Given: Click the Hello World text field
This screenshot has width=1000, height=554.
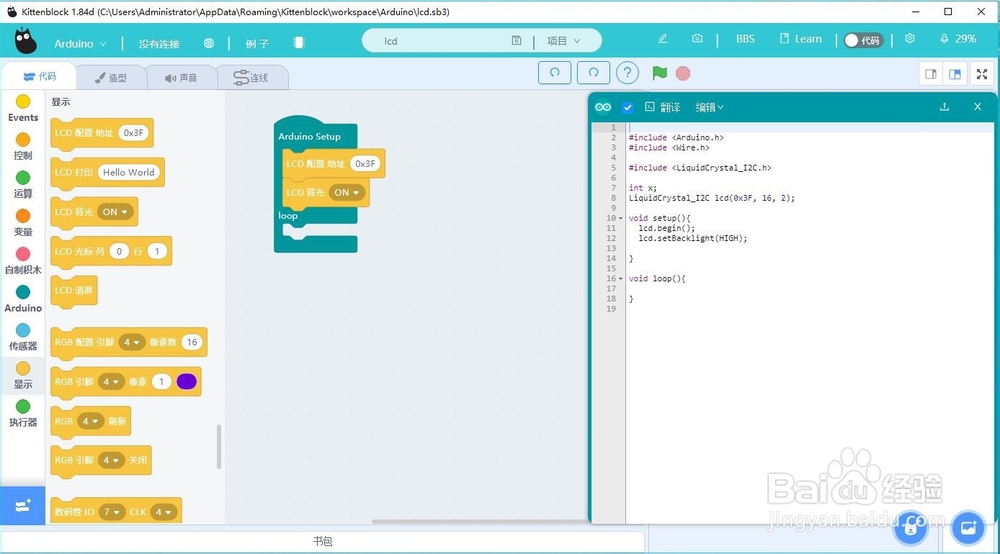Looking at the screenshot, I should (129, 172).
